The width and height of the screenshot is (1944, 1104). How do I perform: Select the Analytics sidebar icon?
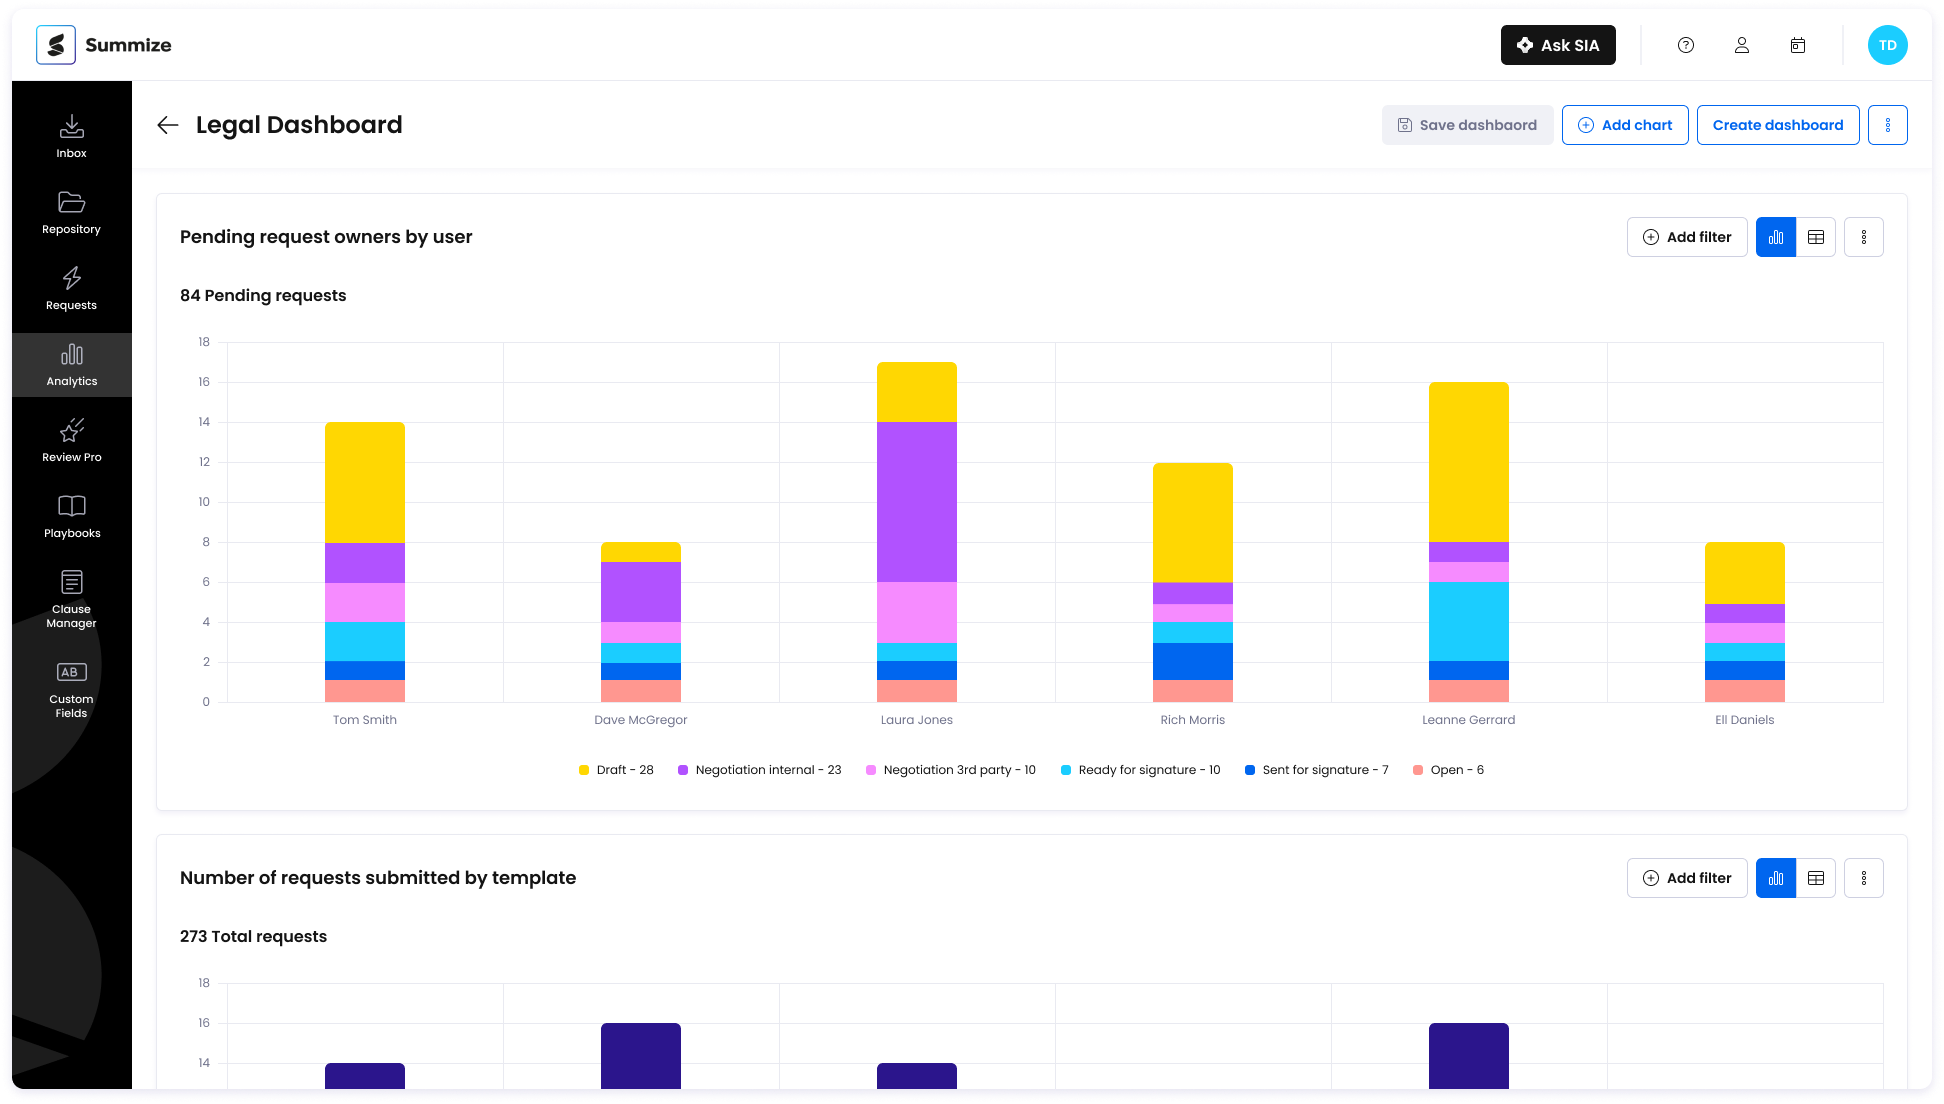71,363
